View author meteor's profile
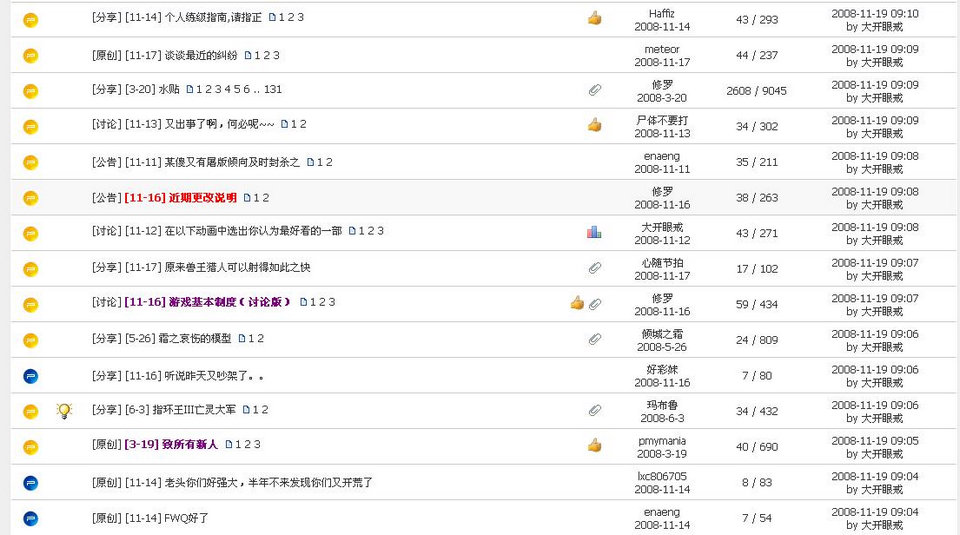 tap(662, 49)
